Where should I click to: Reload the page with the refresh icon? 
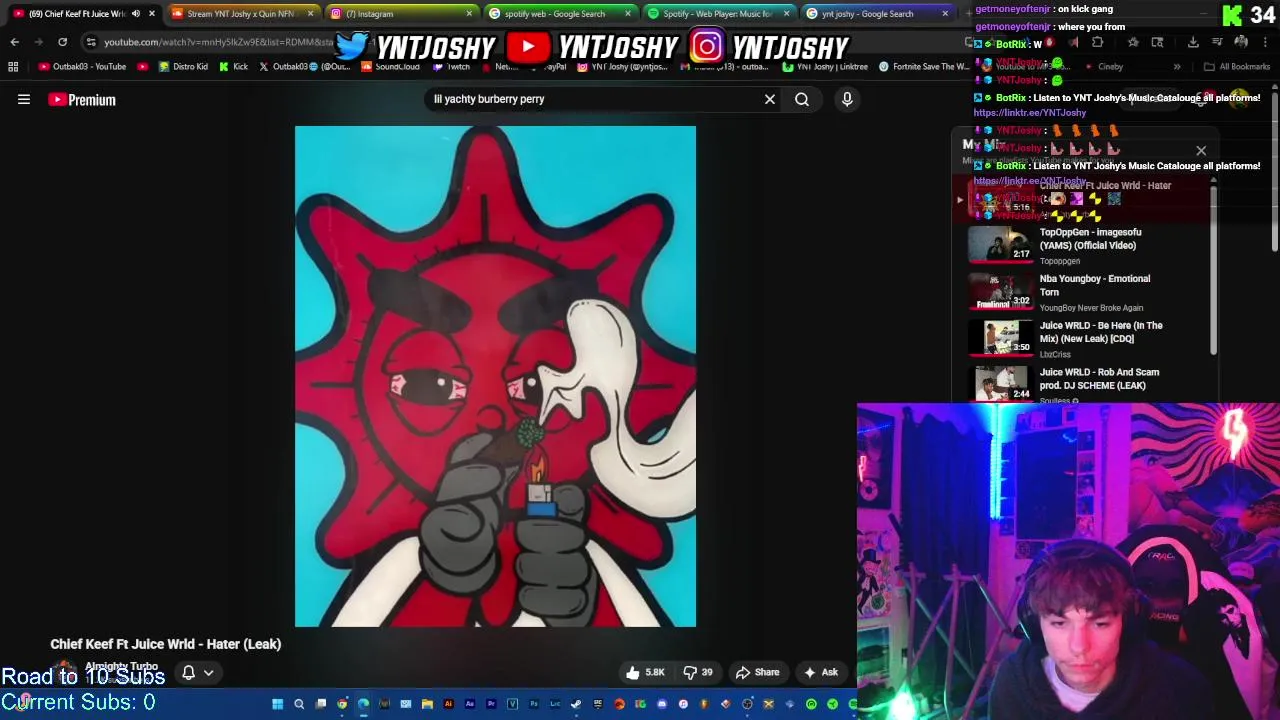(x=62, y=42)
